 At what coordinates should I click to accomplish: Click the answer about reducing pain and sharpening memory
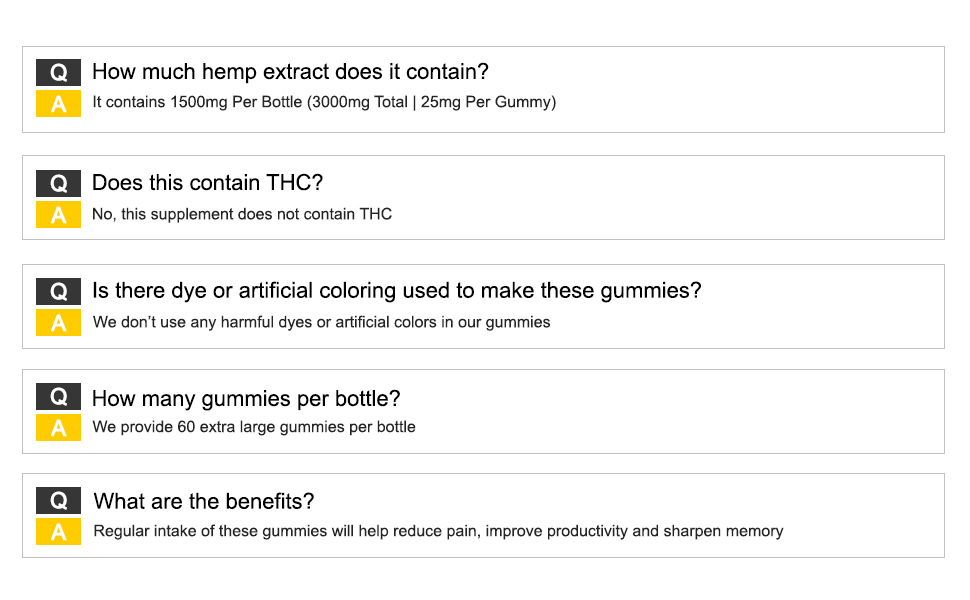pos(438,531)
